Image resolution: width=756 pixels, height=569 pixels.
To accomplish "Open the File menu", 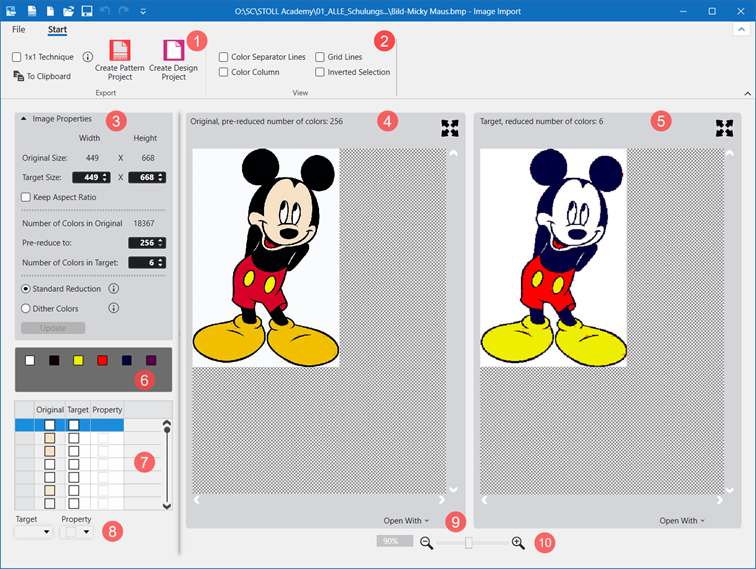I will click(19, 29).
